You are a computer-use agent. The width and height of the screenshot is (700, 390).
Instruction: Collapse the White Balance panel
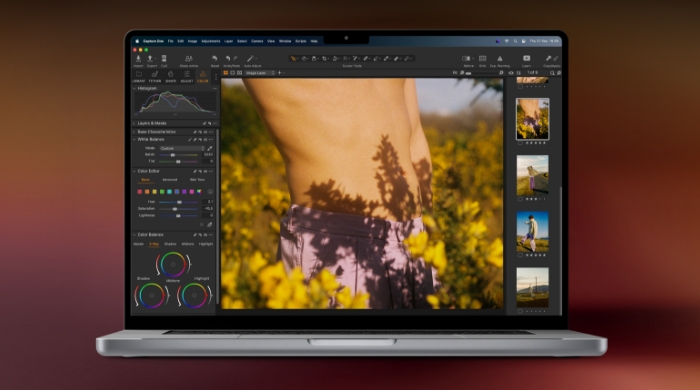pos(134,140)
